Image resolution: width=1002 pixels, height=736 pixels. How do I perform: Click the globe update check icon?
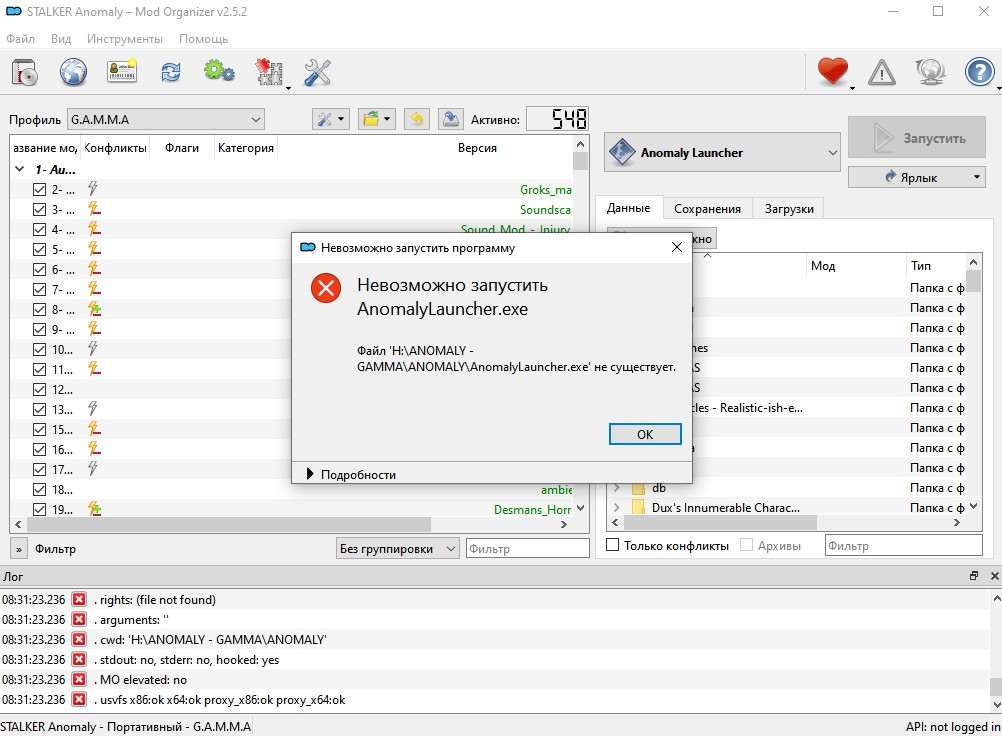click(930, 72)
